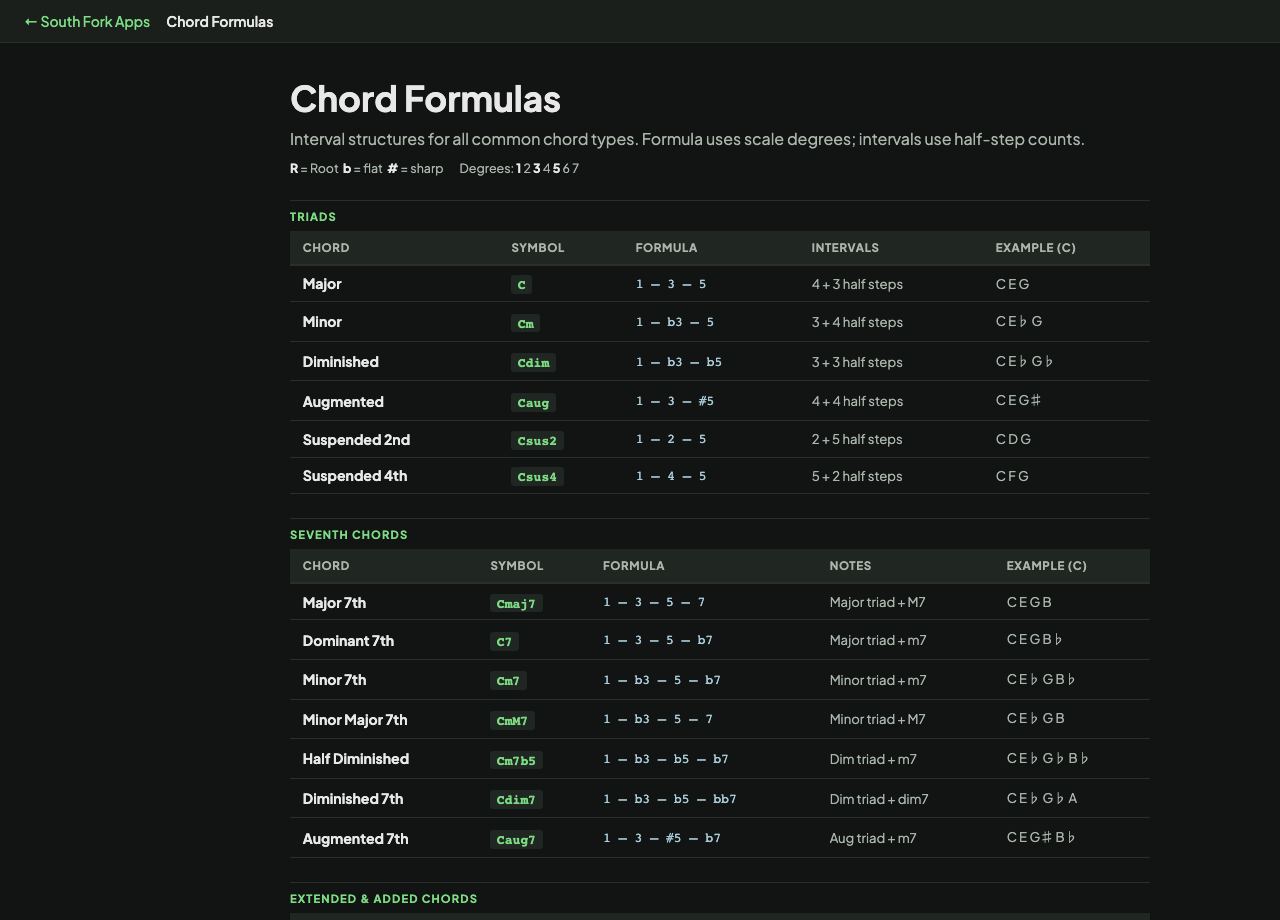Click the Triads FORMULA column header
The image size is (1280, 920).
[666, 248]
